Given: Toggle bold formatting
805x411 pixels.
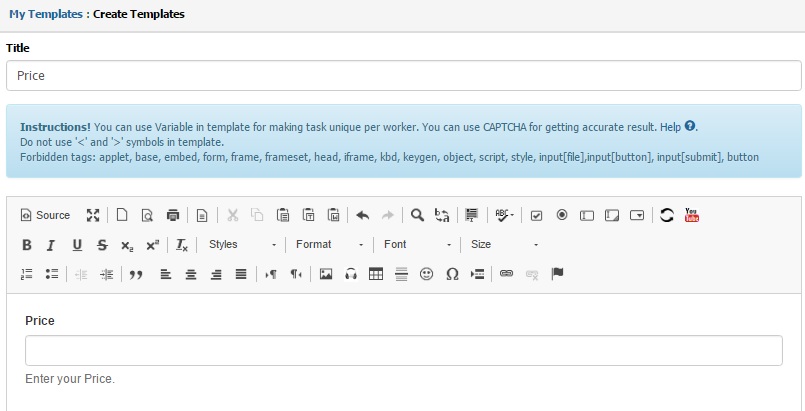Looking at the screenshot, I should 27,245.
